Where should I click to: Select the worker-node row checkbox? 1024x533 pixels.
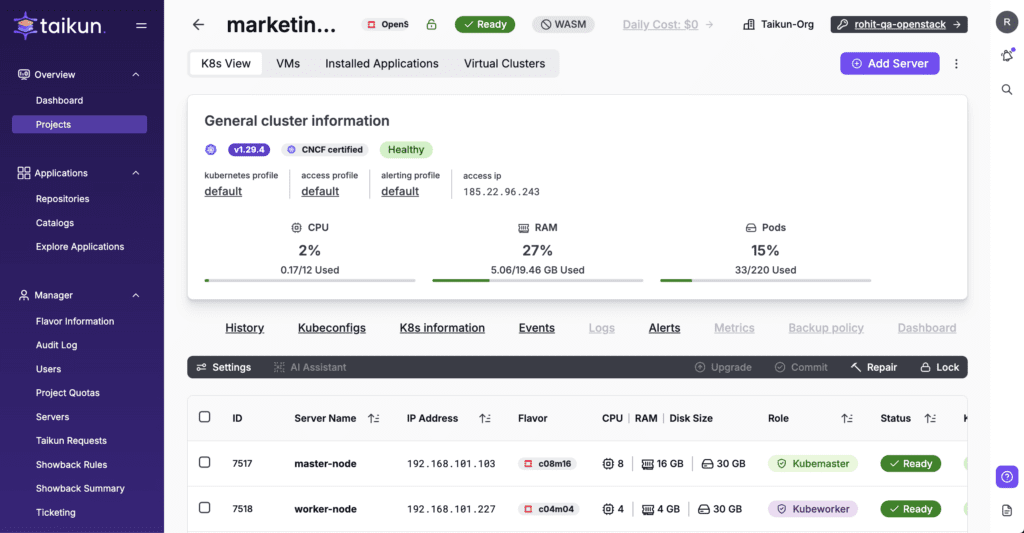click(205, 508)
